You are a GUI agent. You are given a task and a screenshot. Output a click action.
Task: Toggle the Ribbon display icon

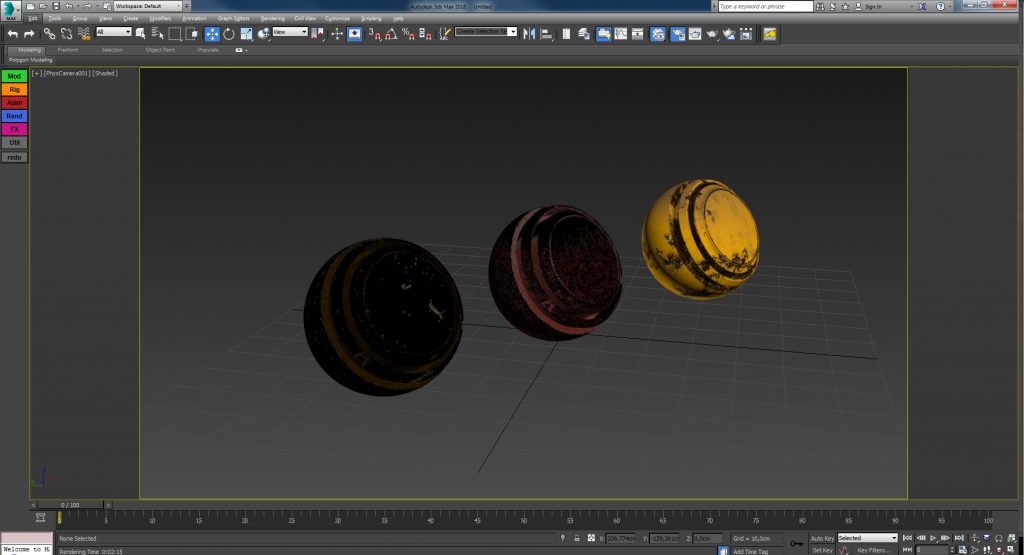click(603, 34)
